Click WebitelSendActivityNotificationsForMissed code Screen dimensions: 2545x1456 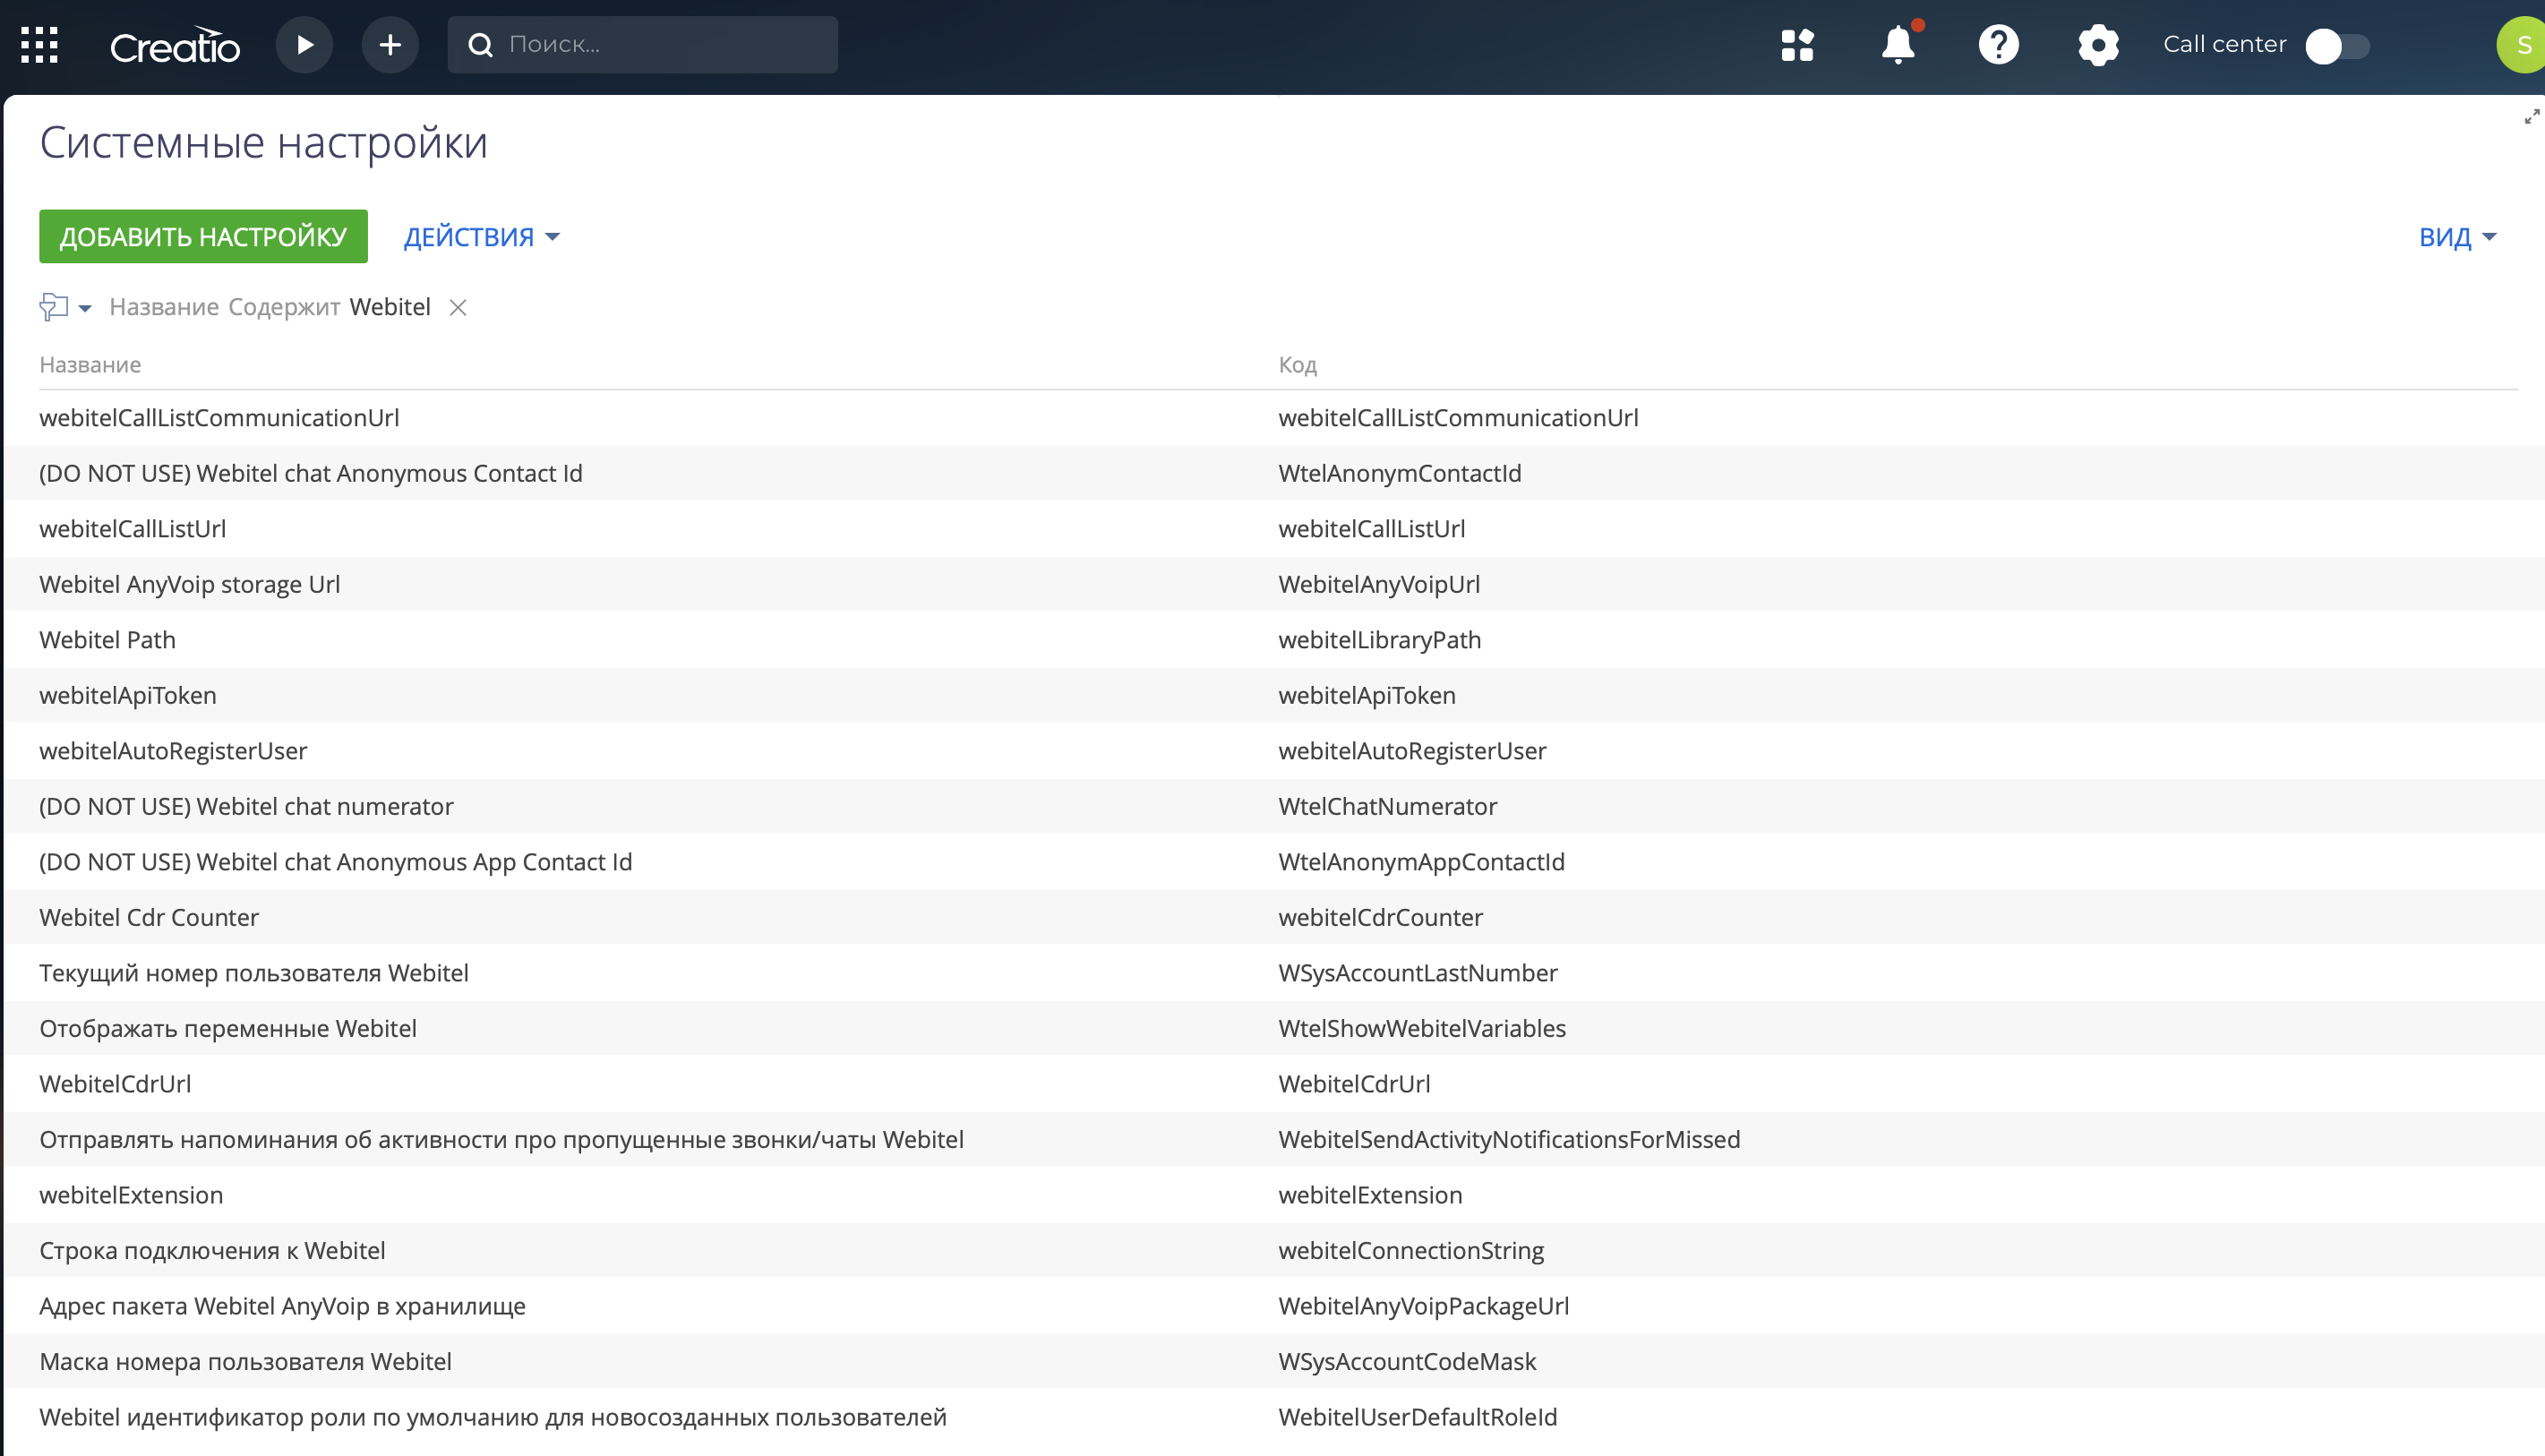click(1509, 1139)
